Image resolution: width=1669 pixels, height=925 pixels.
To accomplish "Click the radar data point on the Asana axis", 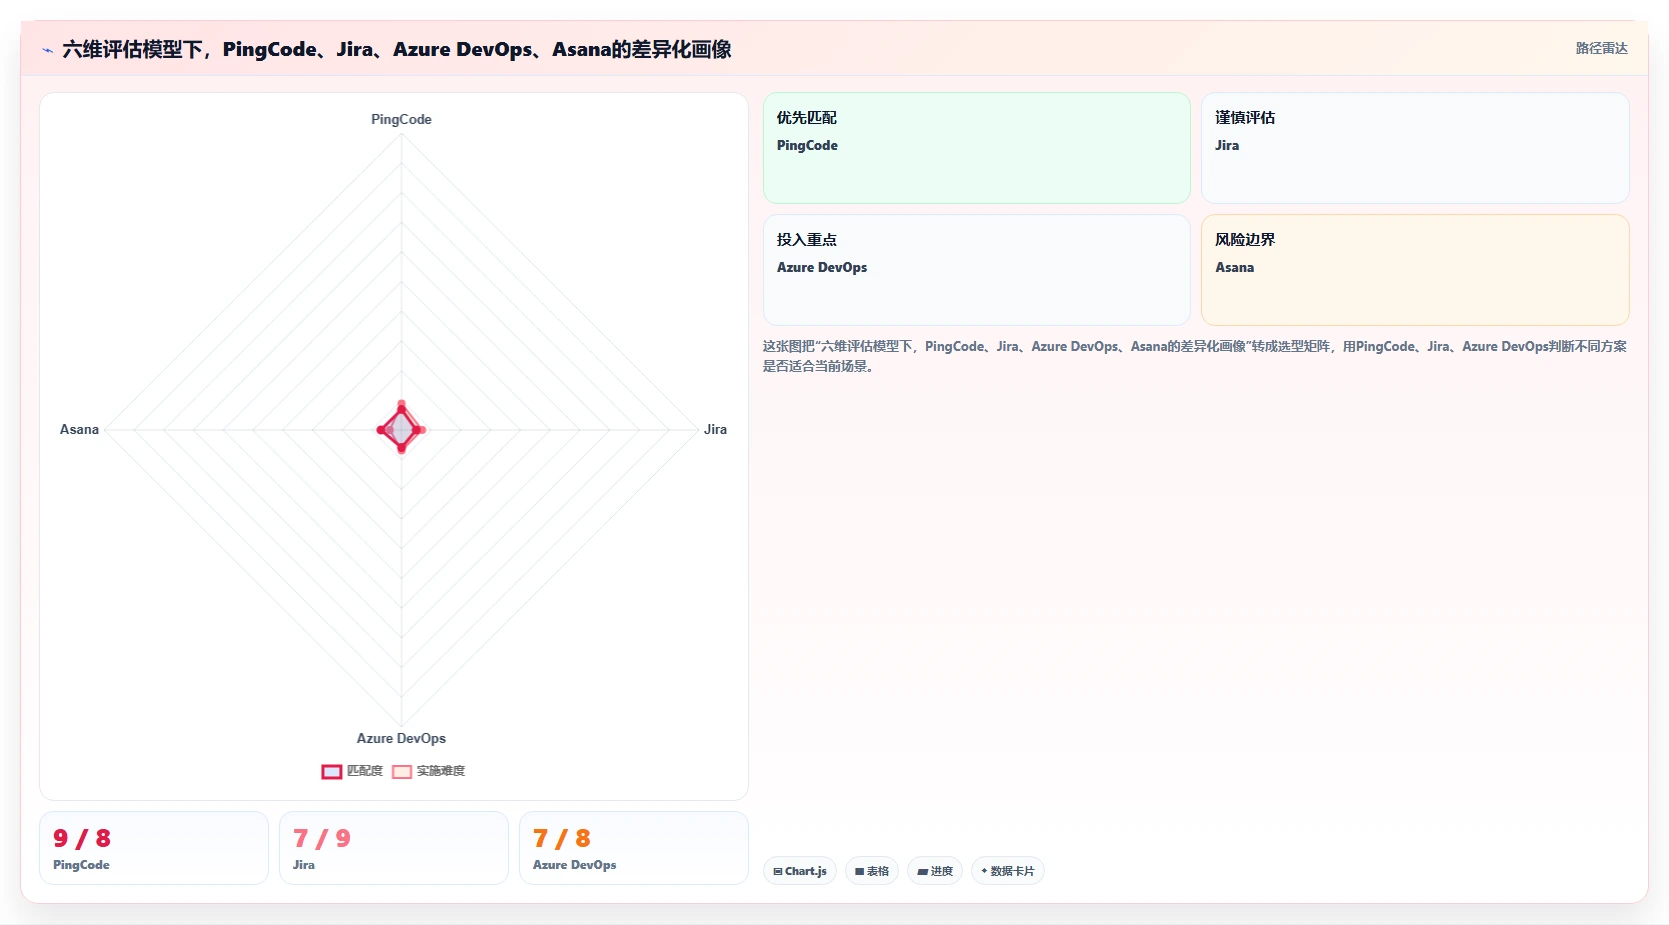I will (381, 430).
